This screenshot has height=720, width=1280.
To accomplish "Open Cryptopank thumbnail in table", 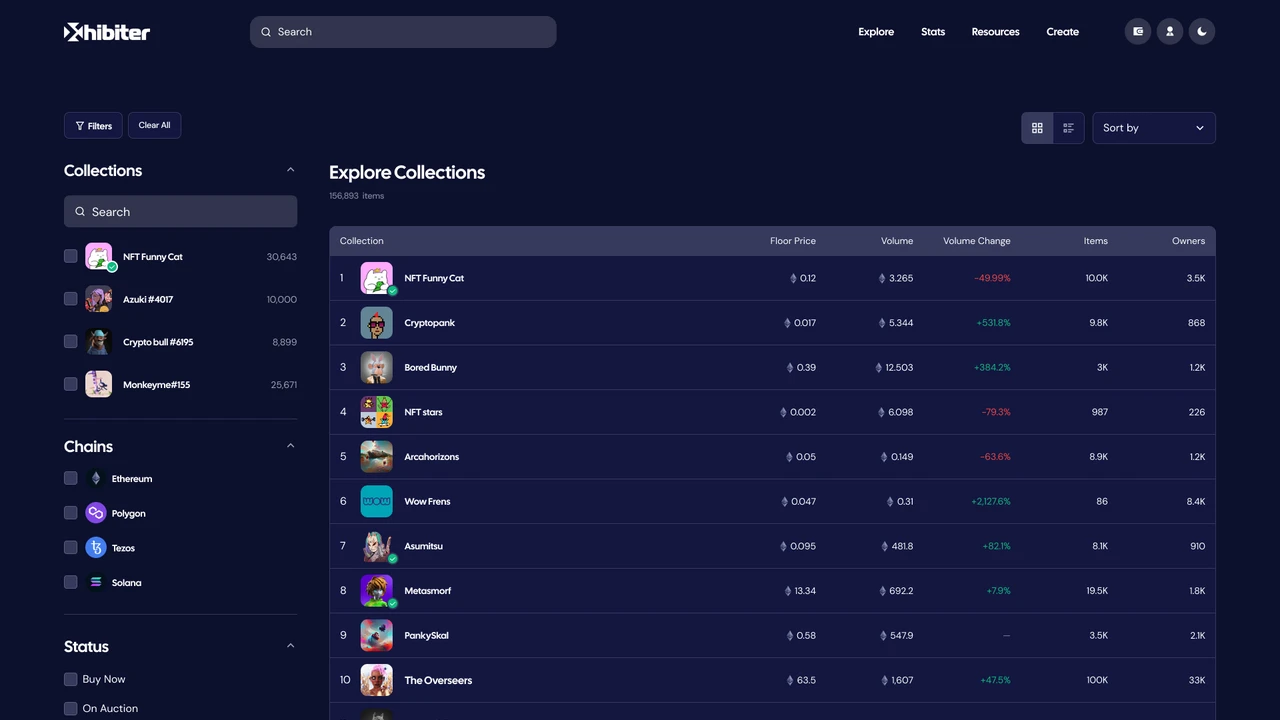I will [x=377, y=323].
